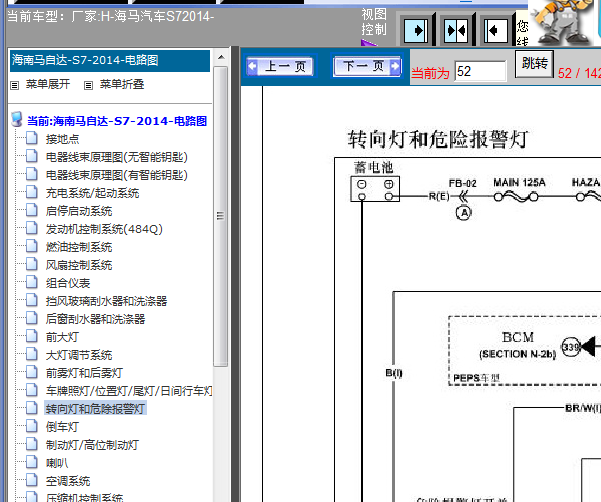The width and height of the screenshot is (601, 502).
Task: Expand all menus via 菜单展开
Action: 48,84
